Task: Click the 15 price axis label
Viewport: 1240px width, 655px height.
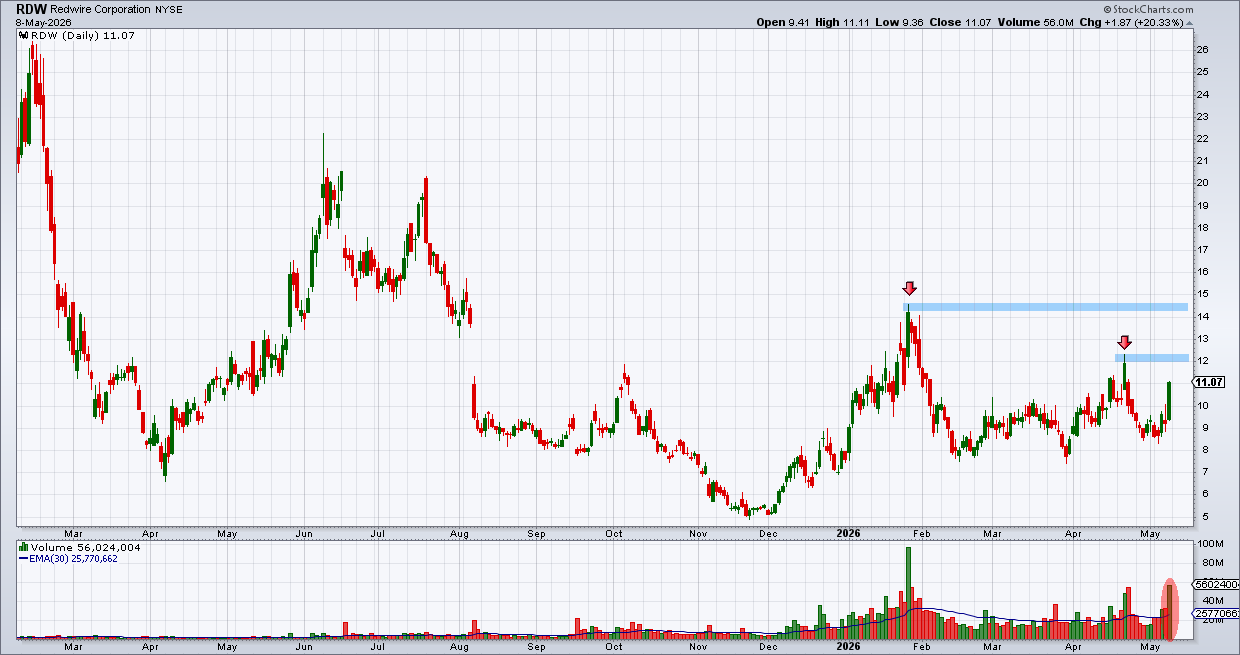Action: [x=1204, y=294]
